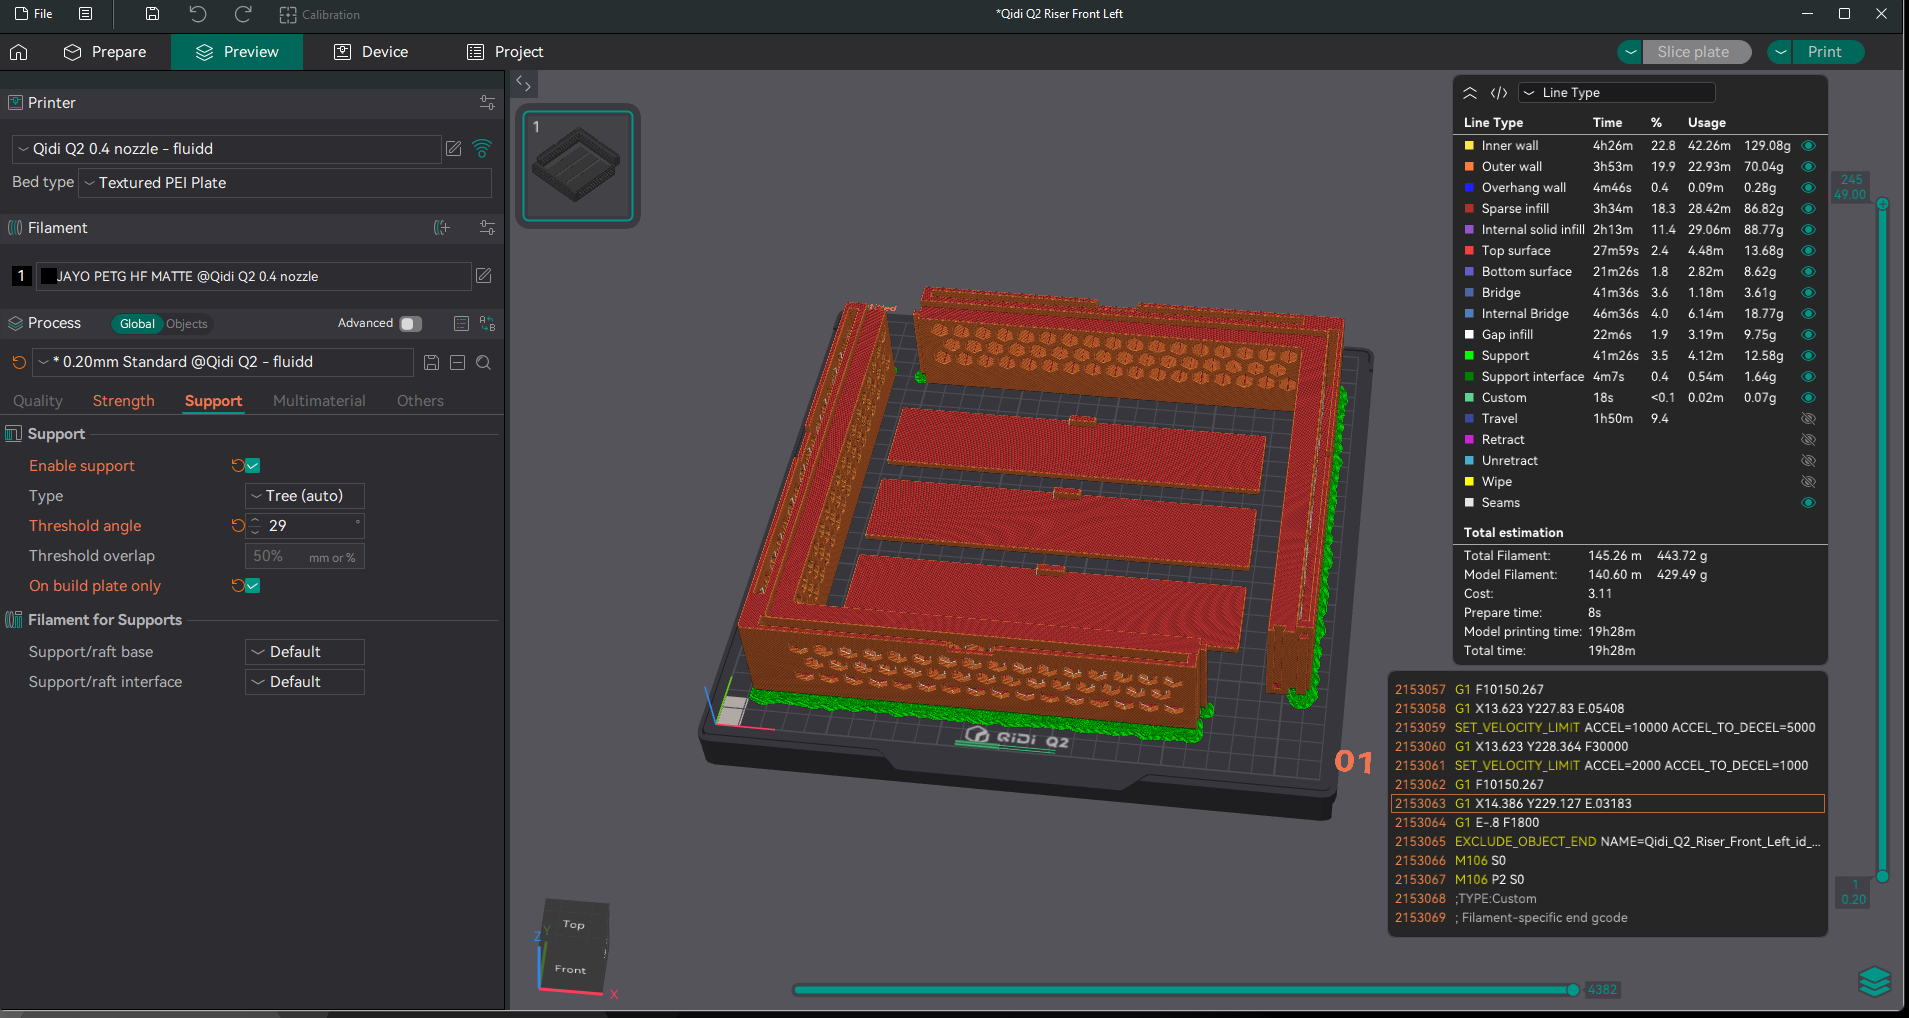Click the undo arrow icon
The height and width of the screenshot is (1018, 1909).
198,14
